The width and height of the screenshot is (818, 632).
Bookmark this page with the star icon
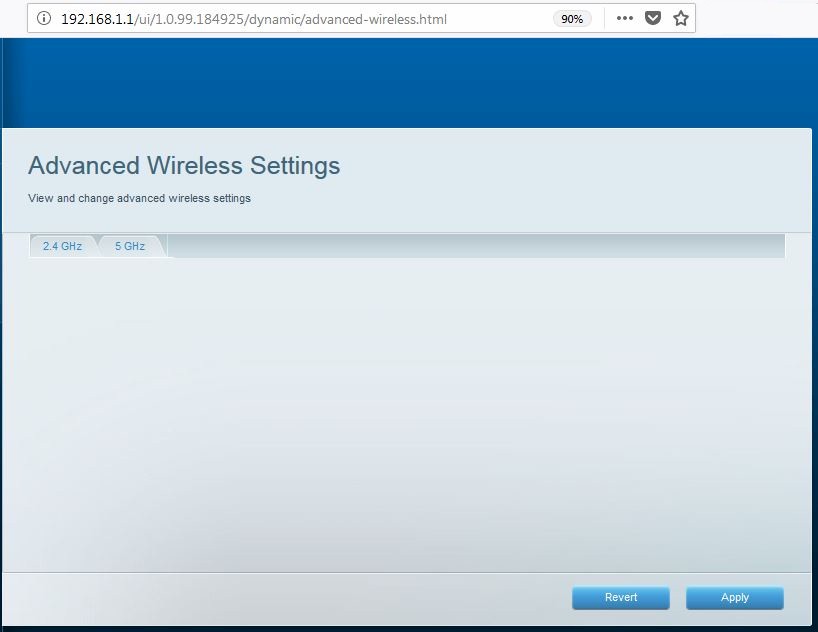click(680, 19)
